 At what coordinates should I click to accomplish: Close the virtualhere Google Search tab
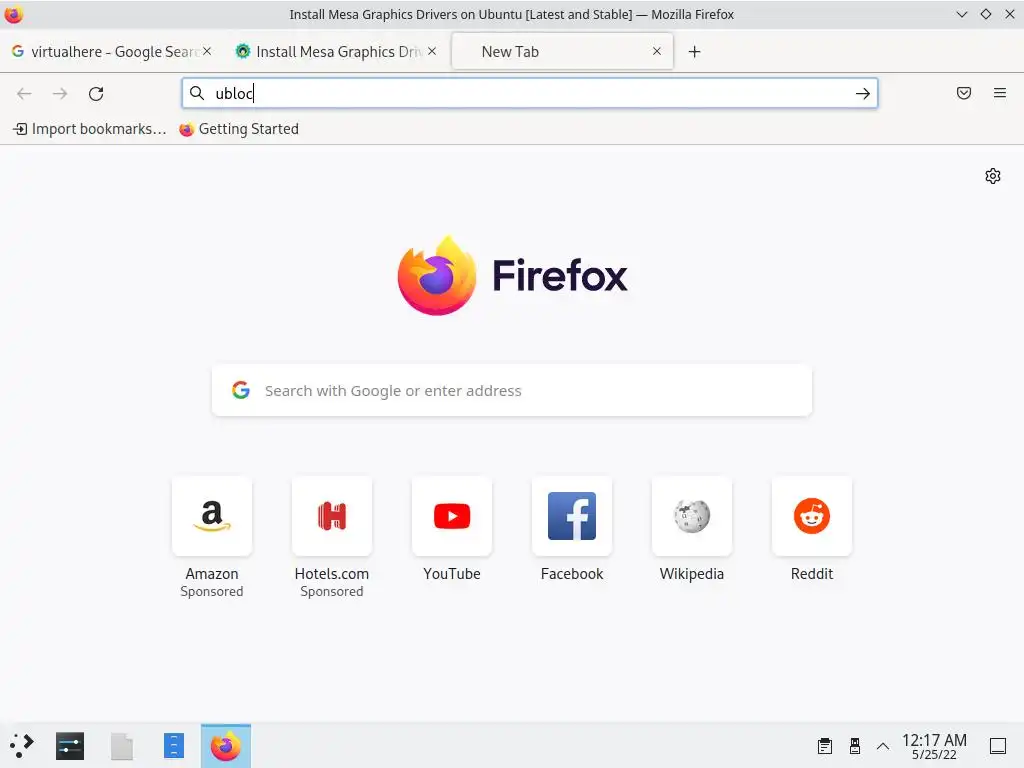point(206,51)
